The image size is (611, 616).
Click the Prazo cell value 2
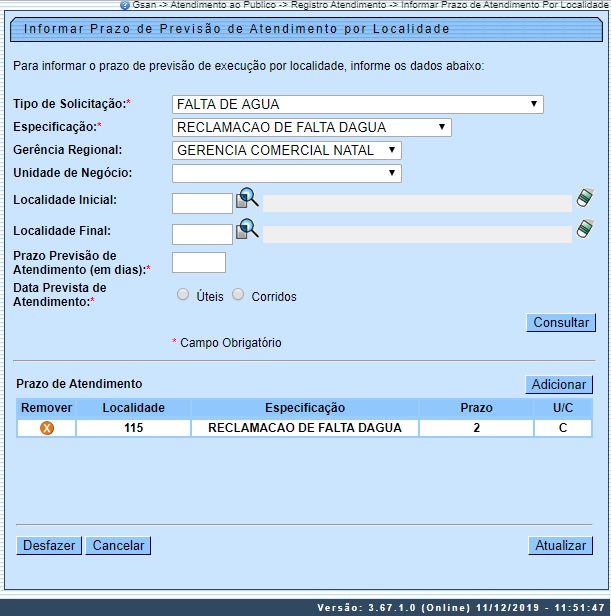pos(476,428)
